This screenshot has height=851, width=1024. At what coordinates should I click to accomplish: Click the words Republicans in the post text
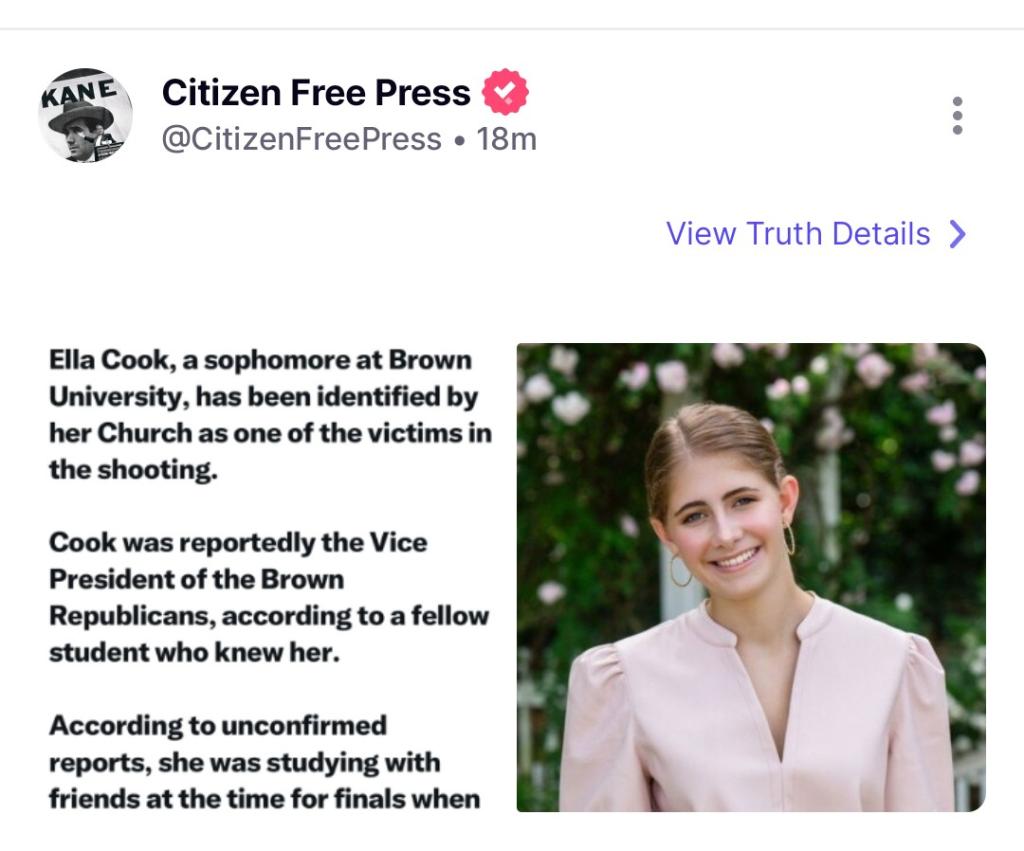pyautogui.click(x=132, y=616)
